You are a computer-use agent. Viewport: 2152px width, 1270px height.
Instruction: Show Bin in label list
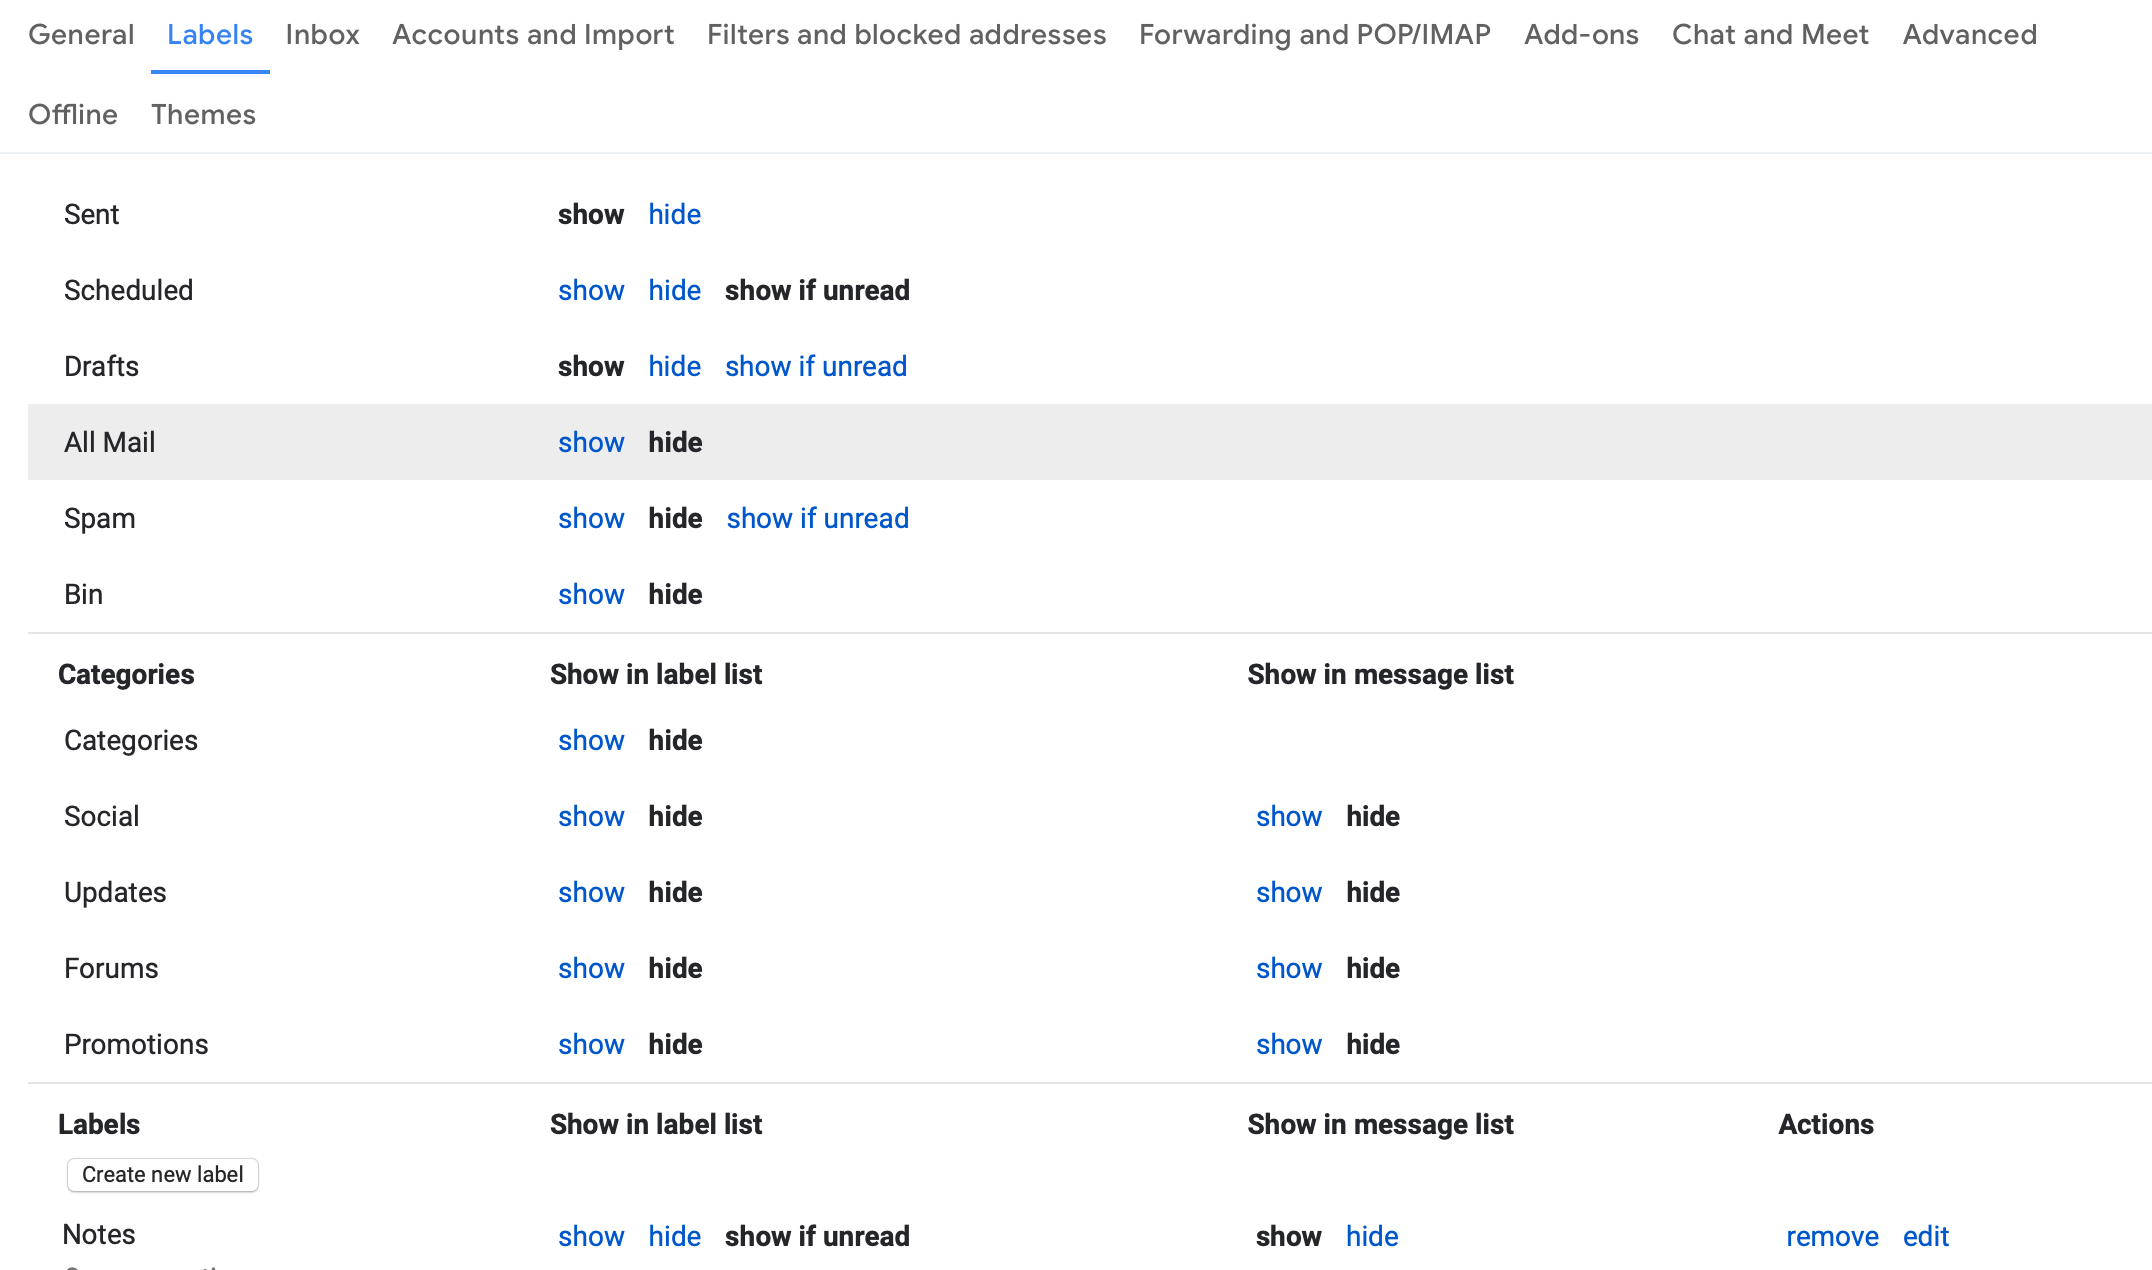point(589,593)
